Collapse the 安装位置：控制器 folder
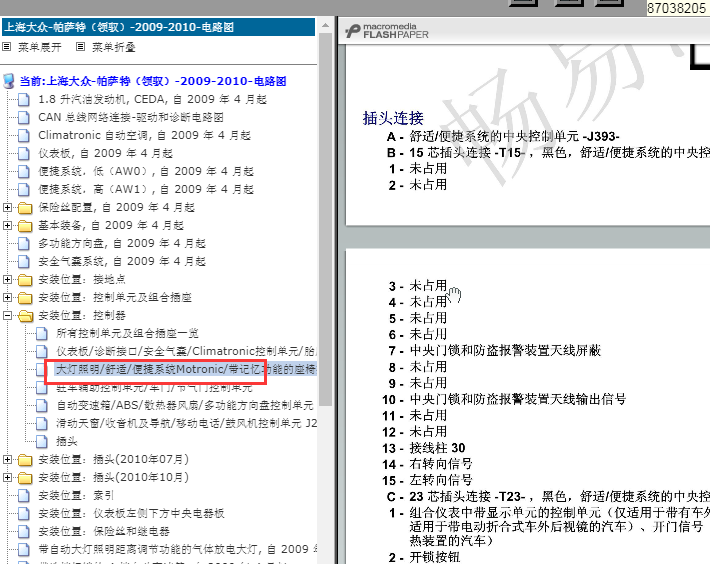 pos(7,315)
